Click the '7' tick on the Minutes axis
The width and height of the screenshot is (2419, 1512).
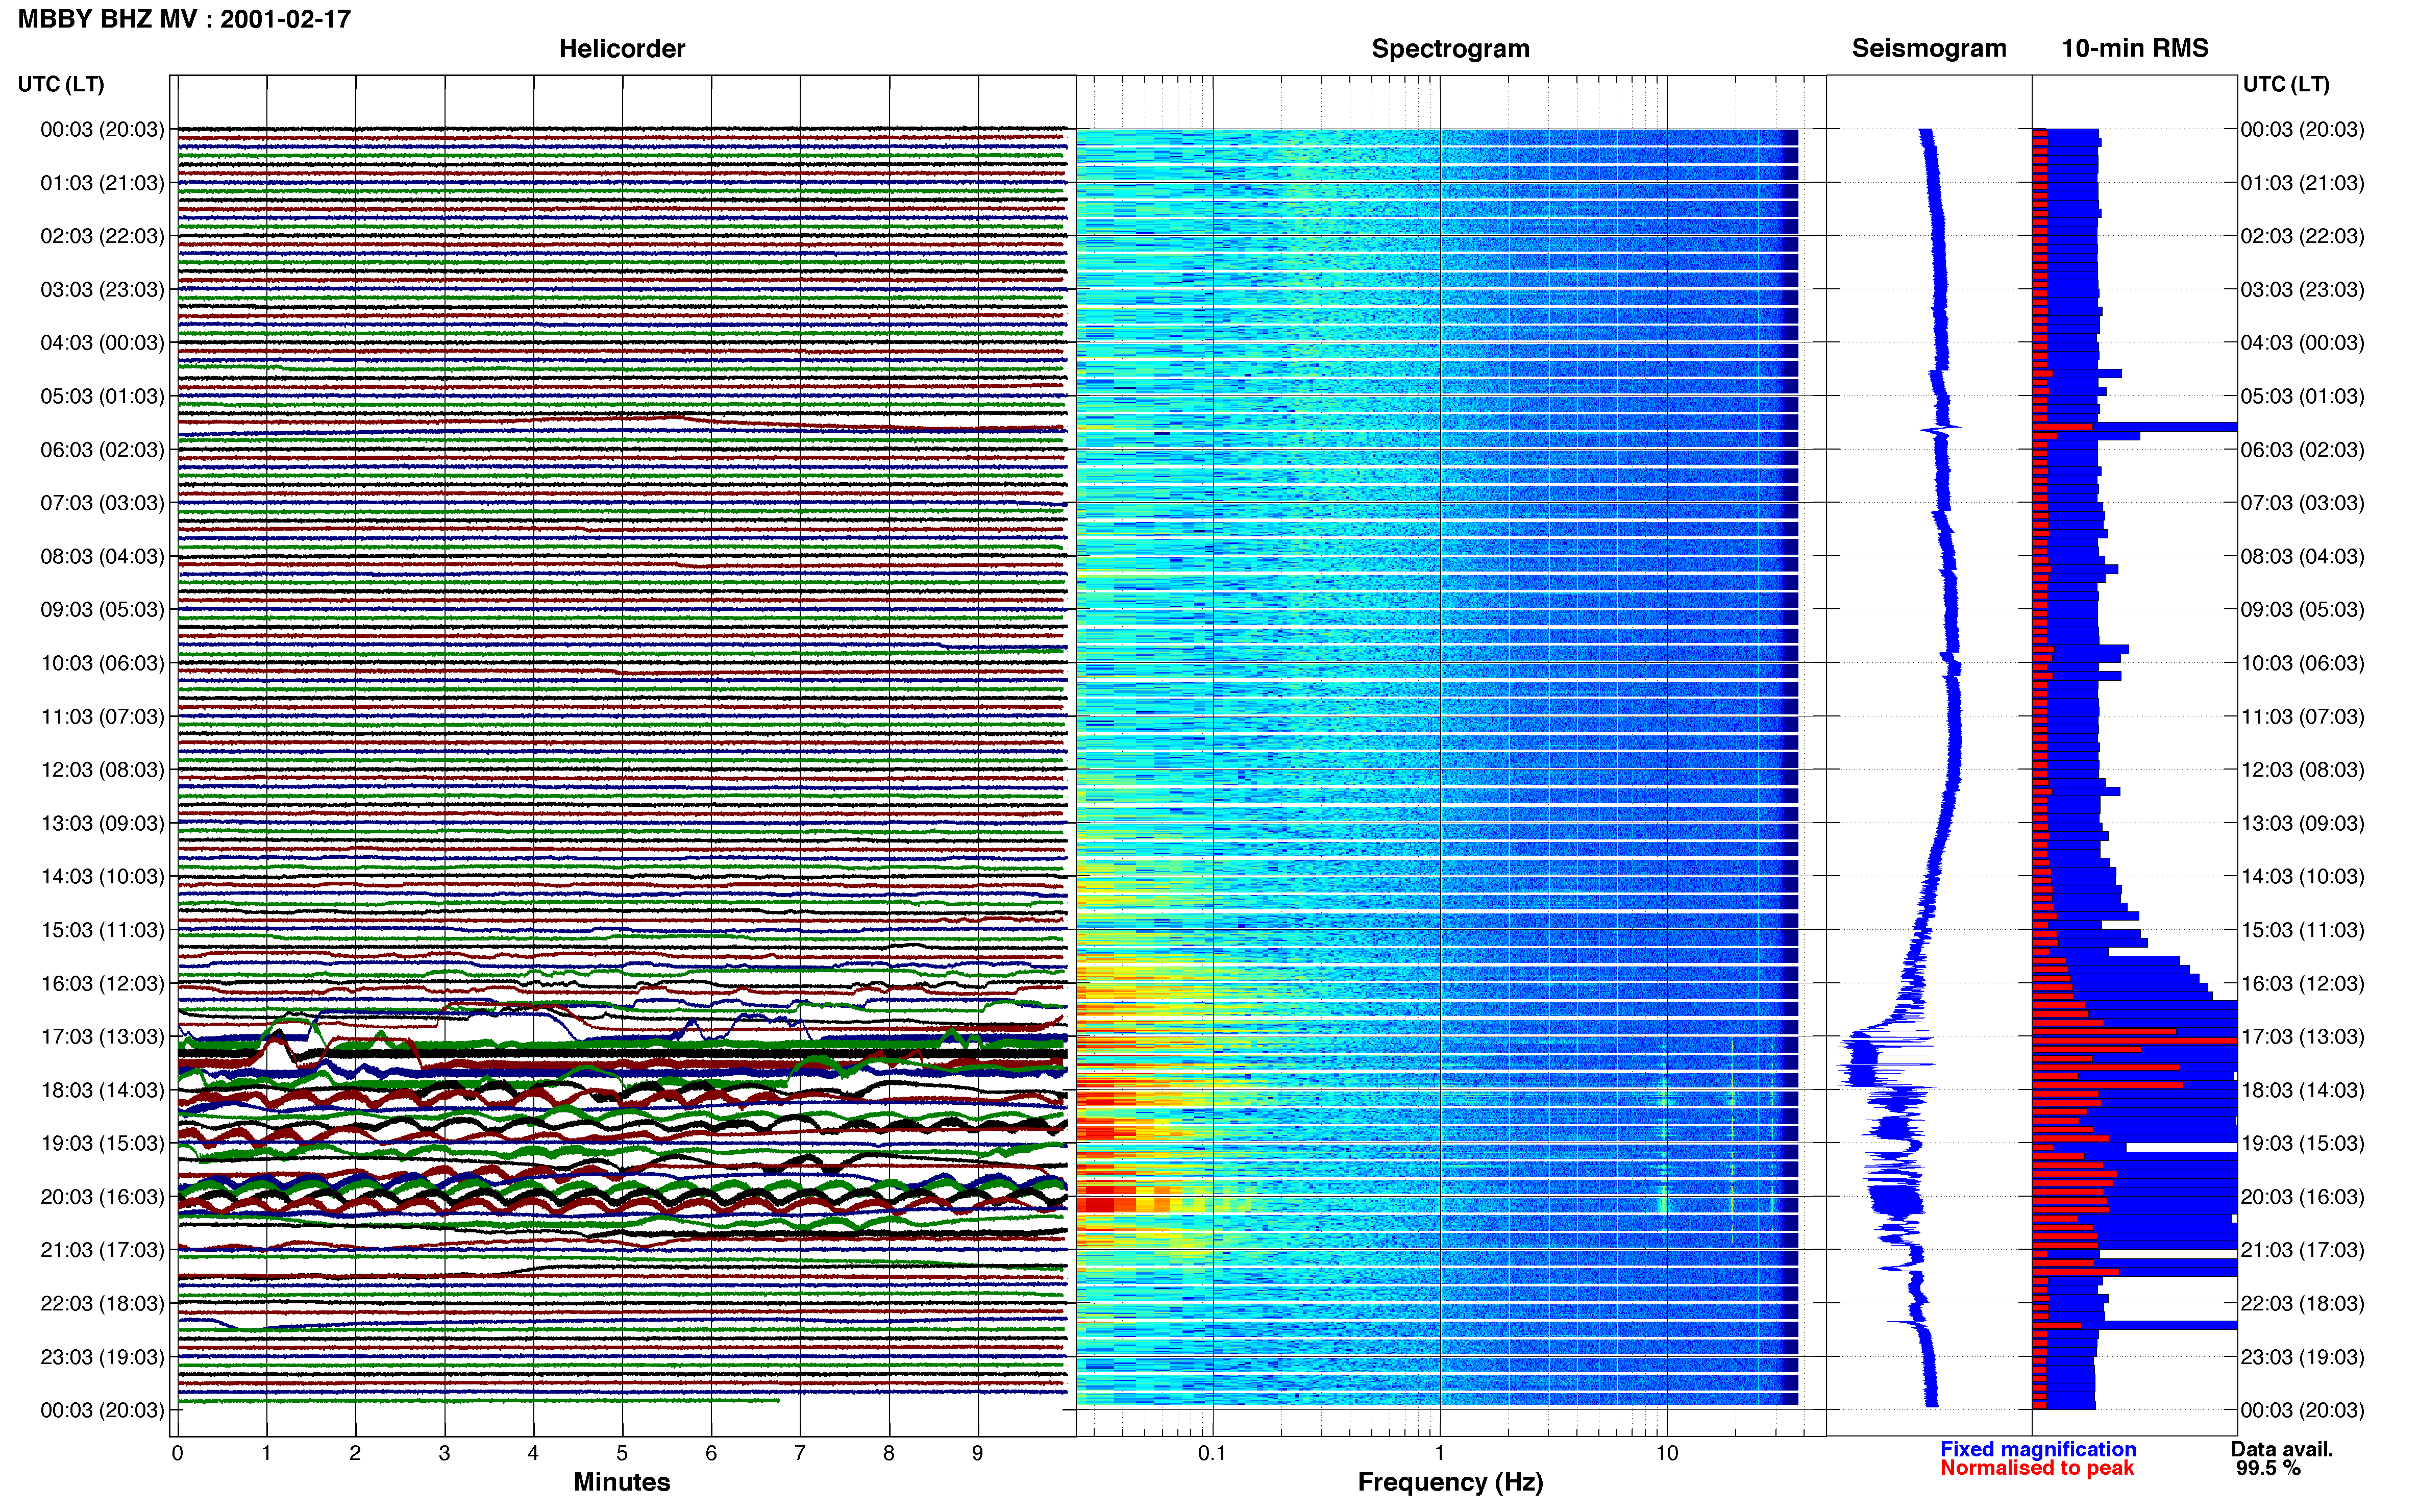point(800,1453)
